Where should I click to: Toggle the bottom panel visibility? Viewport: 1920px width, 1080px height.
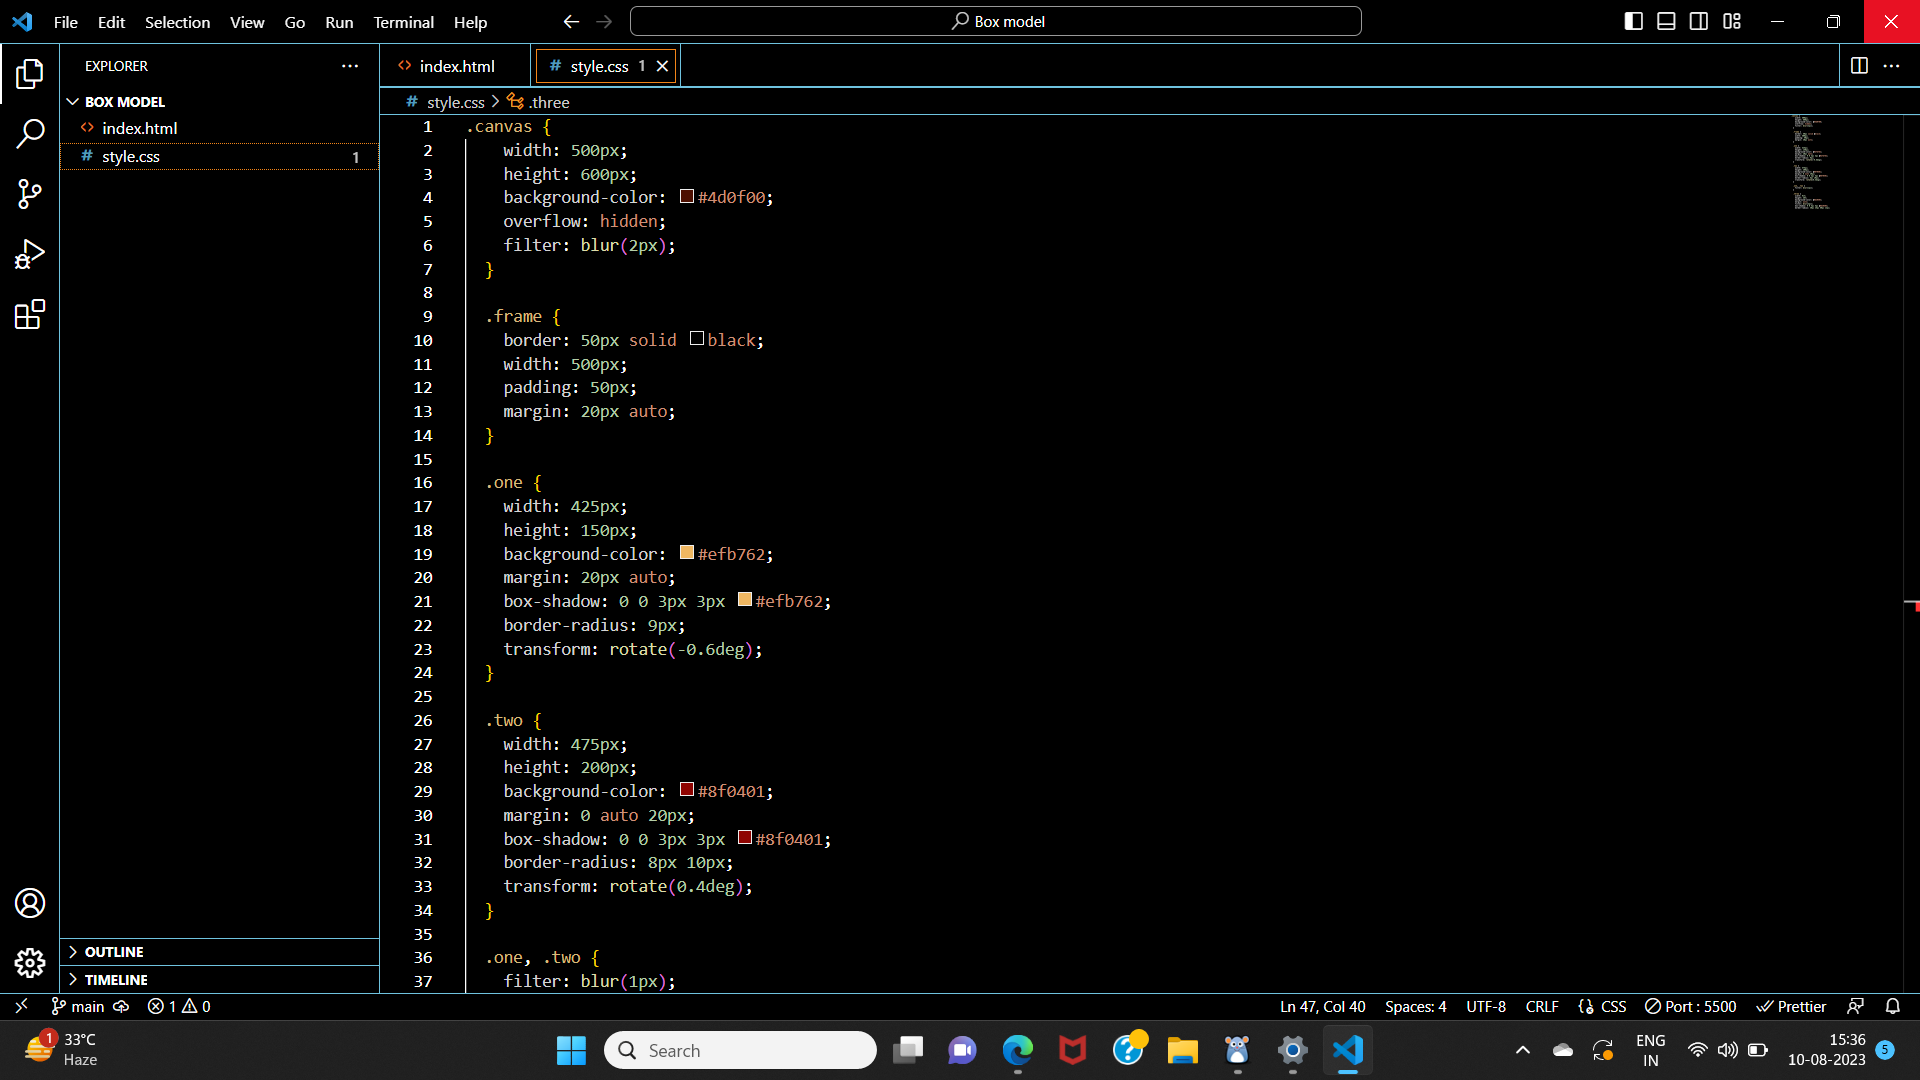point(1666,21)
